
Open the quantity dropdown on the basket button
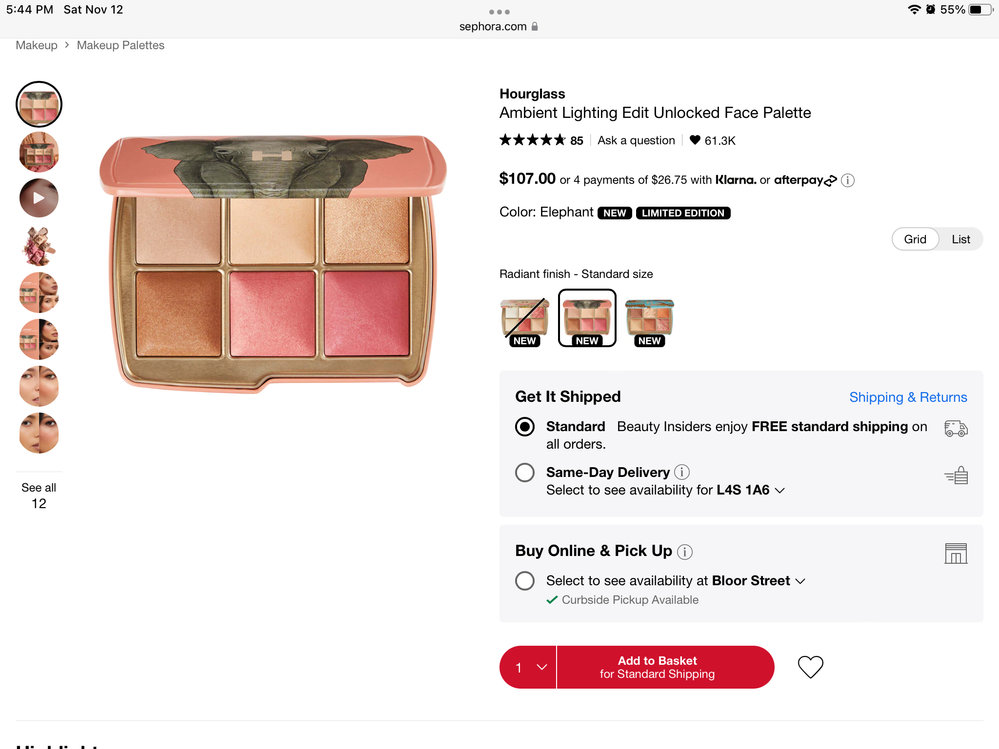(529, 667)
